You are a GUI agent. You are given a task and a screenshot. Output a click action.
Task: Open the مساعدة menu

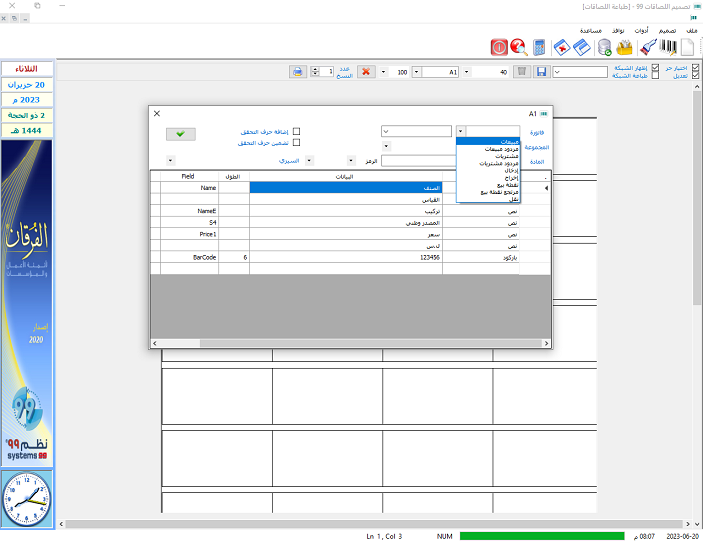pyautogui.click(x=591, y=31)
